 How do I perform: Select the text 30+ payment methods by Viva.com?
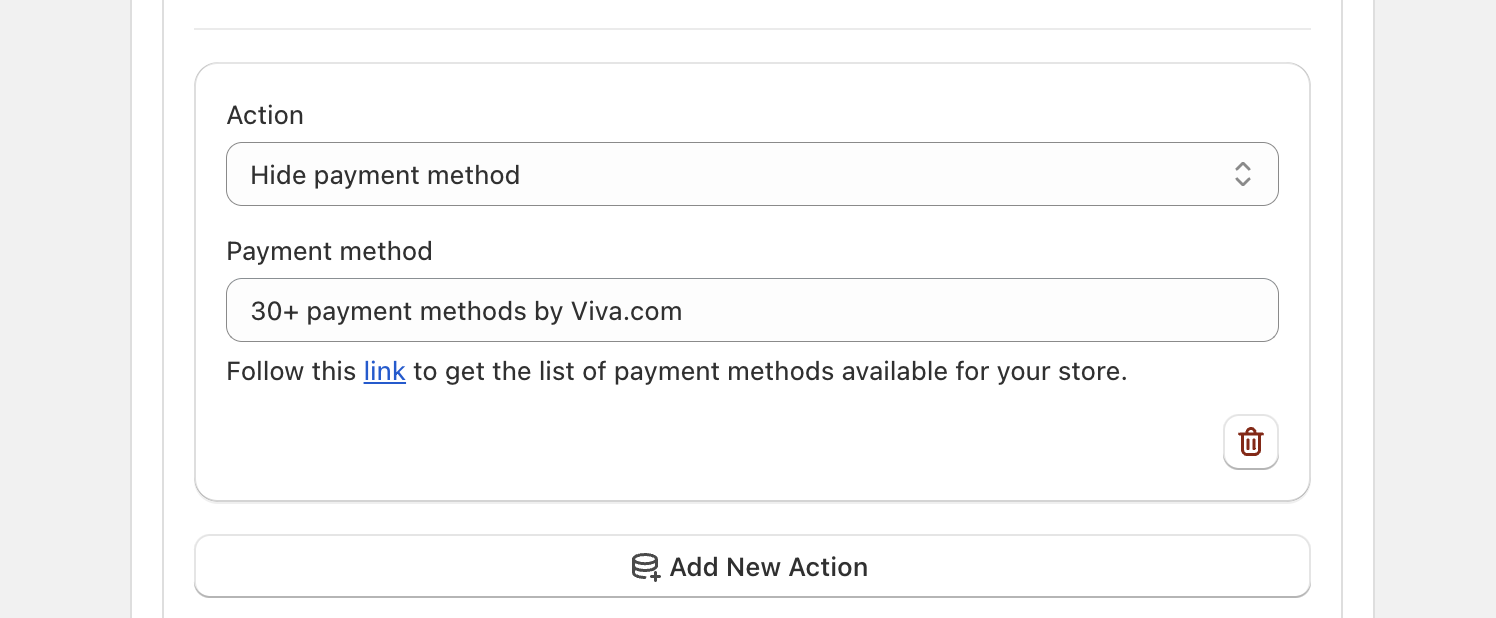466,311
